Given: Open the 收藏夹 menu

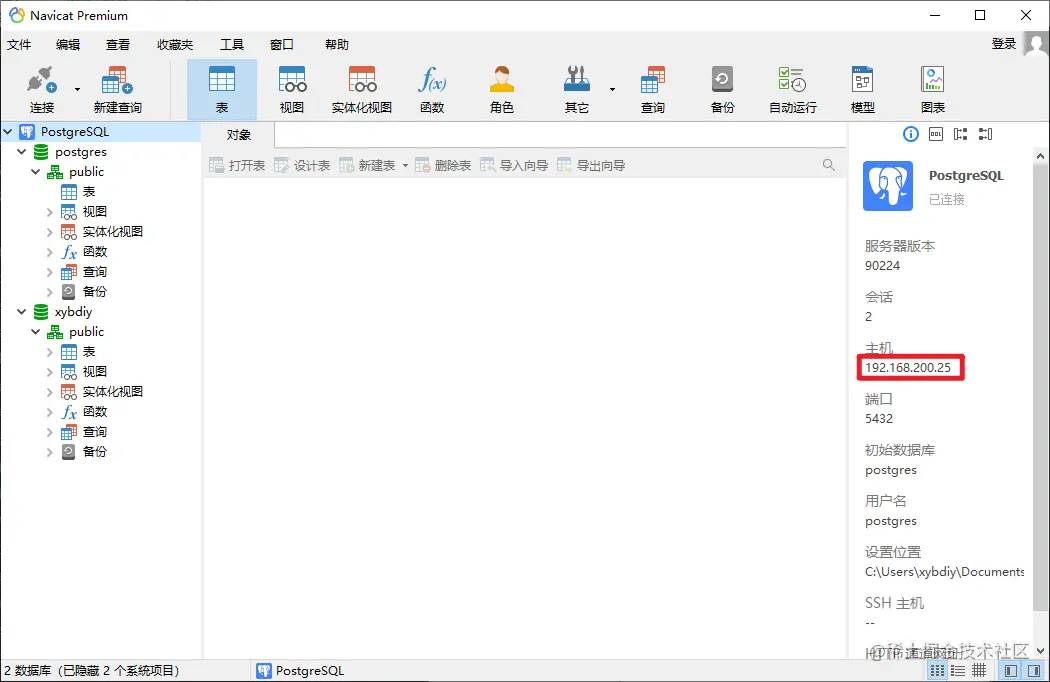Looking at the screenshot, I should coord(175,44).
